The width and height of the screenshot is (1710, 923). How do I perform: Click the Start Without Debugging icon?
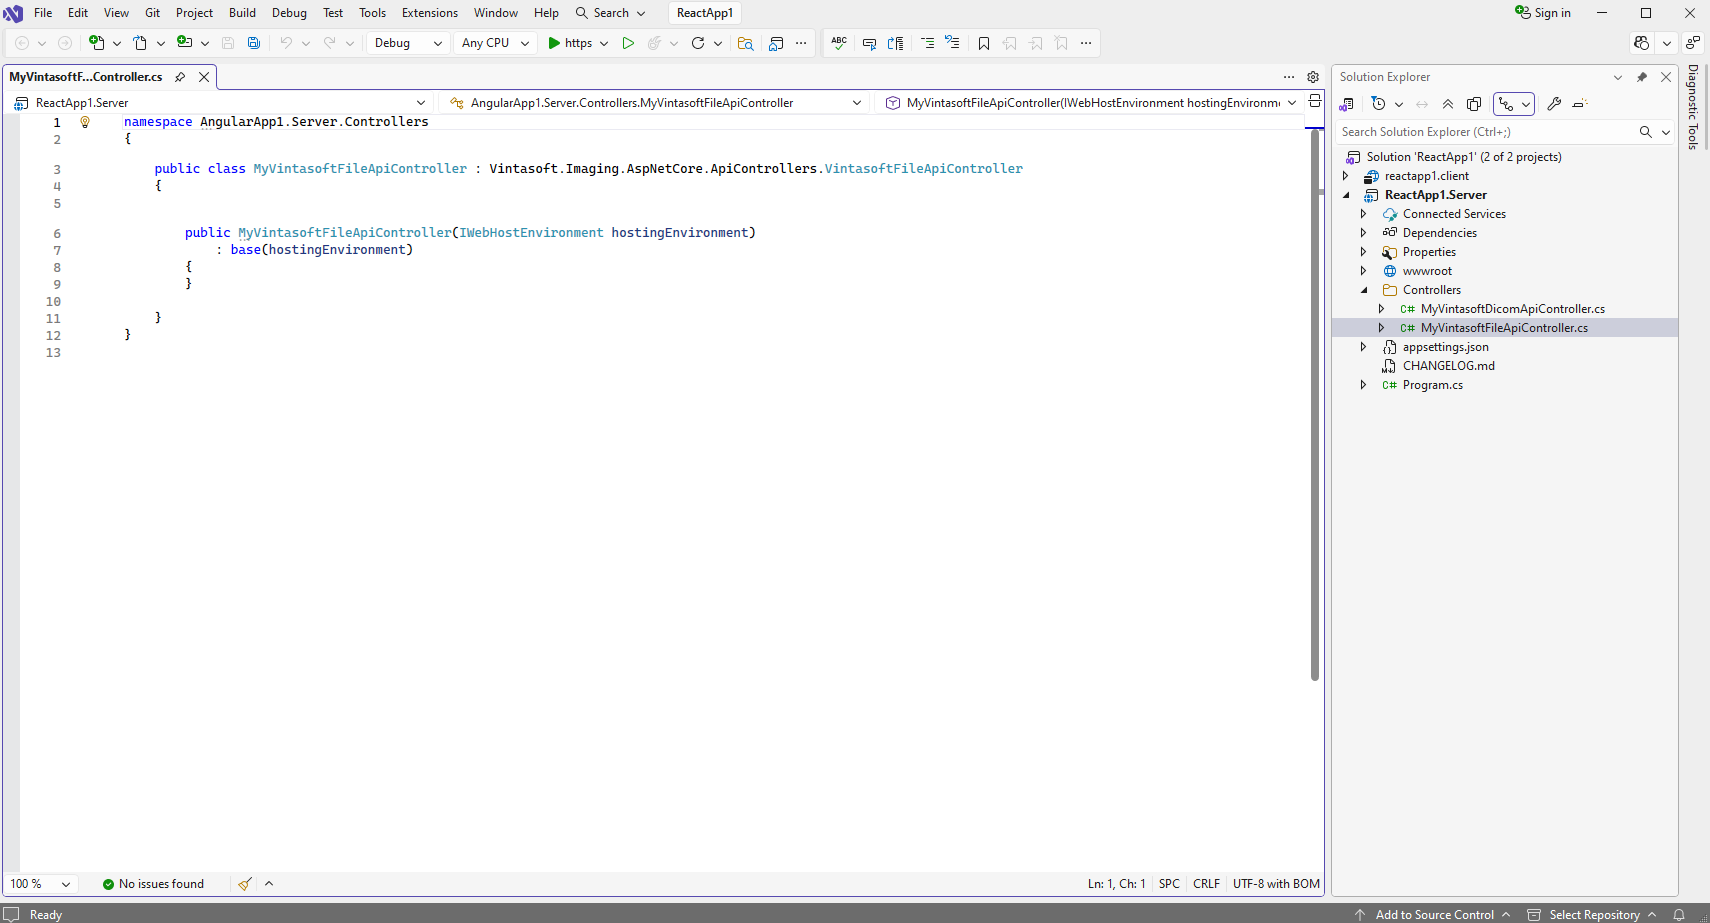tap(628, 43)
